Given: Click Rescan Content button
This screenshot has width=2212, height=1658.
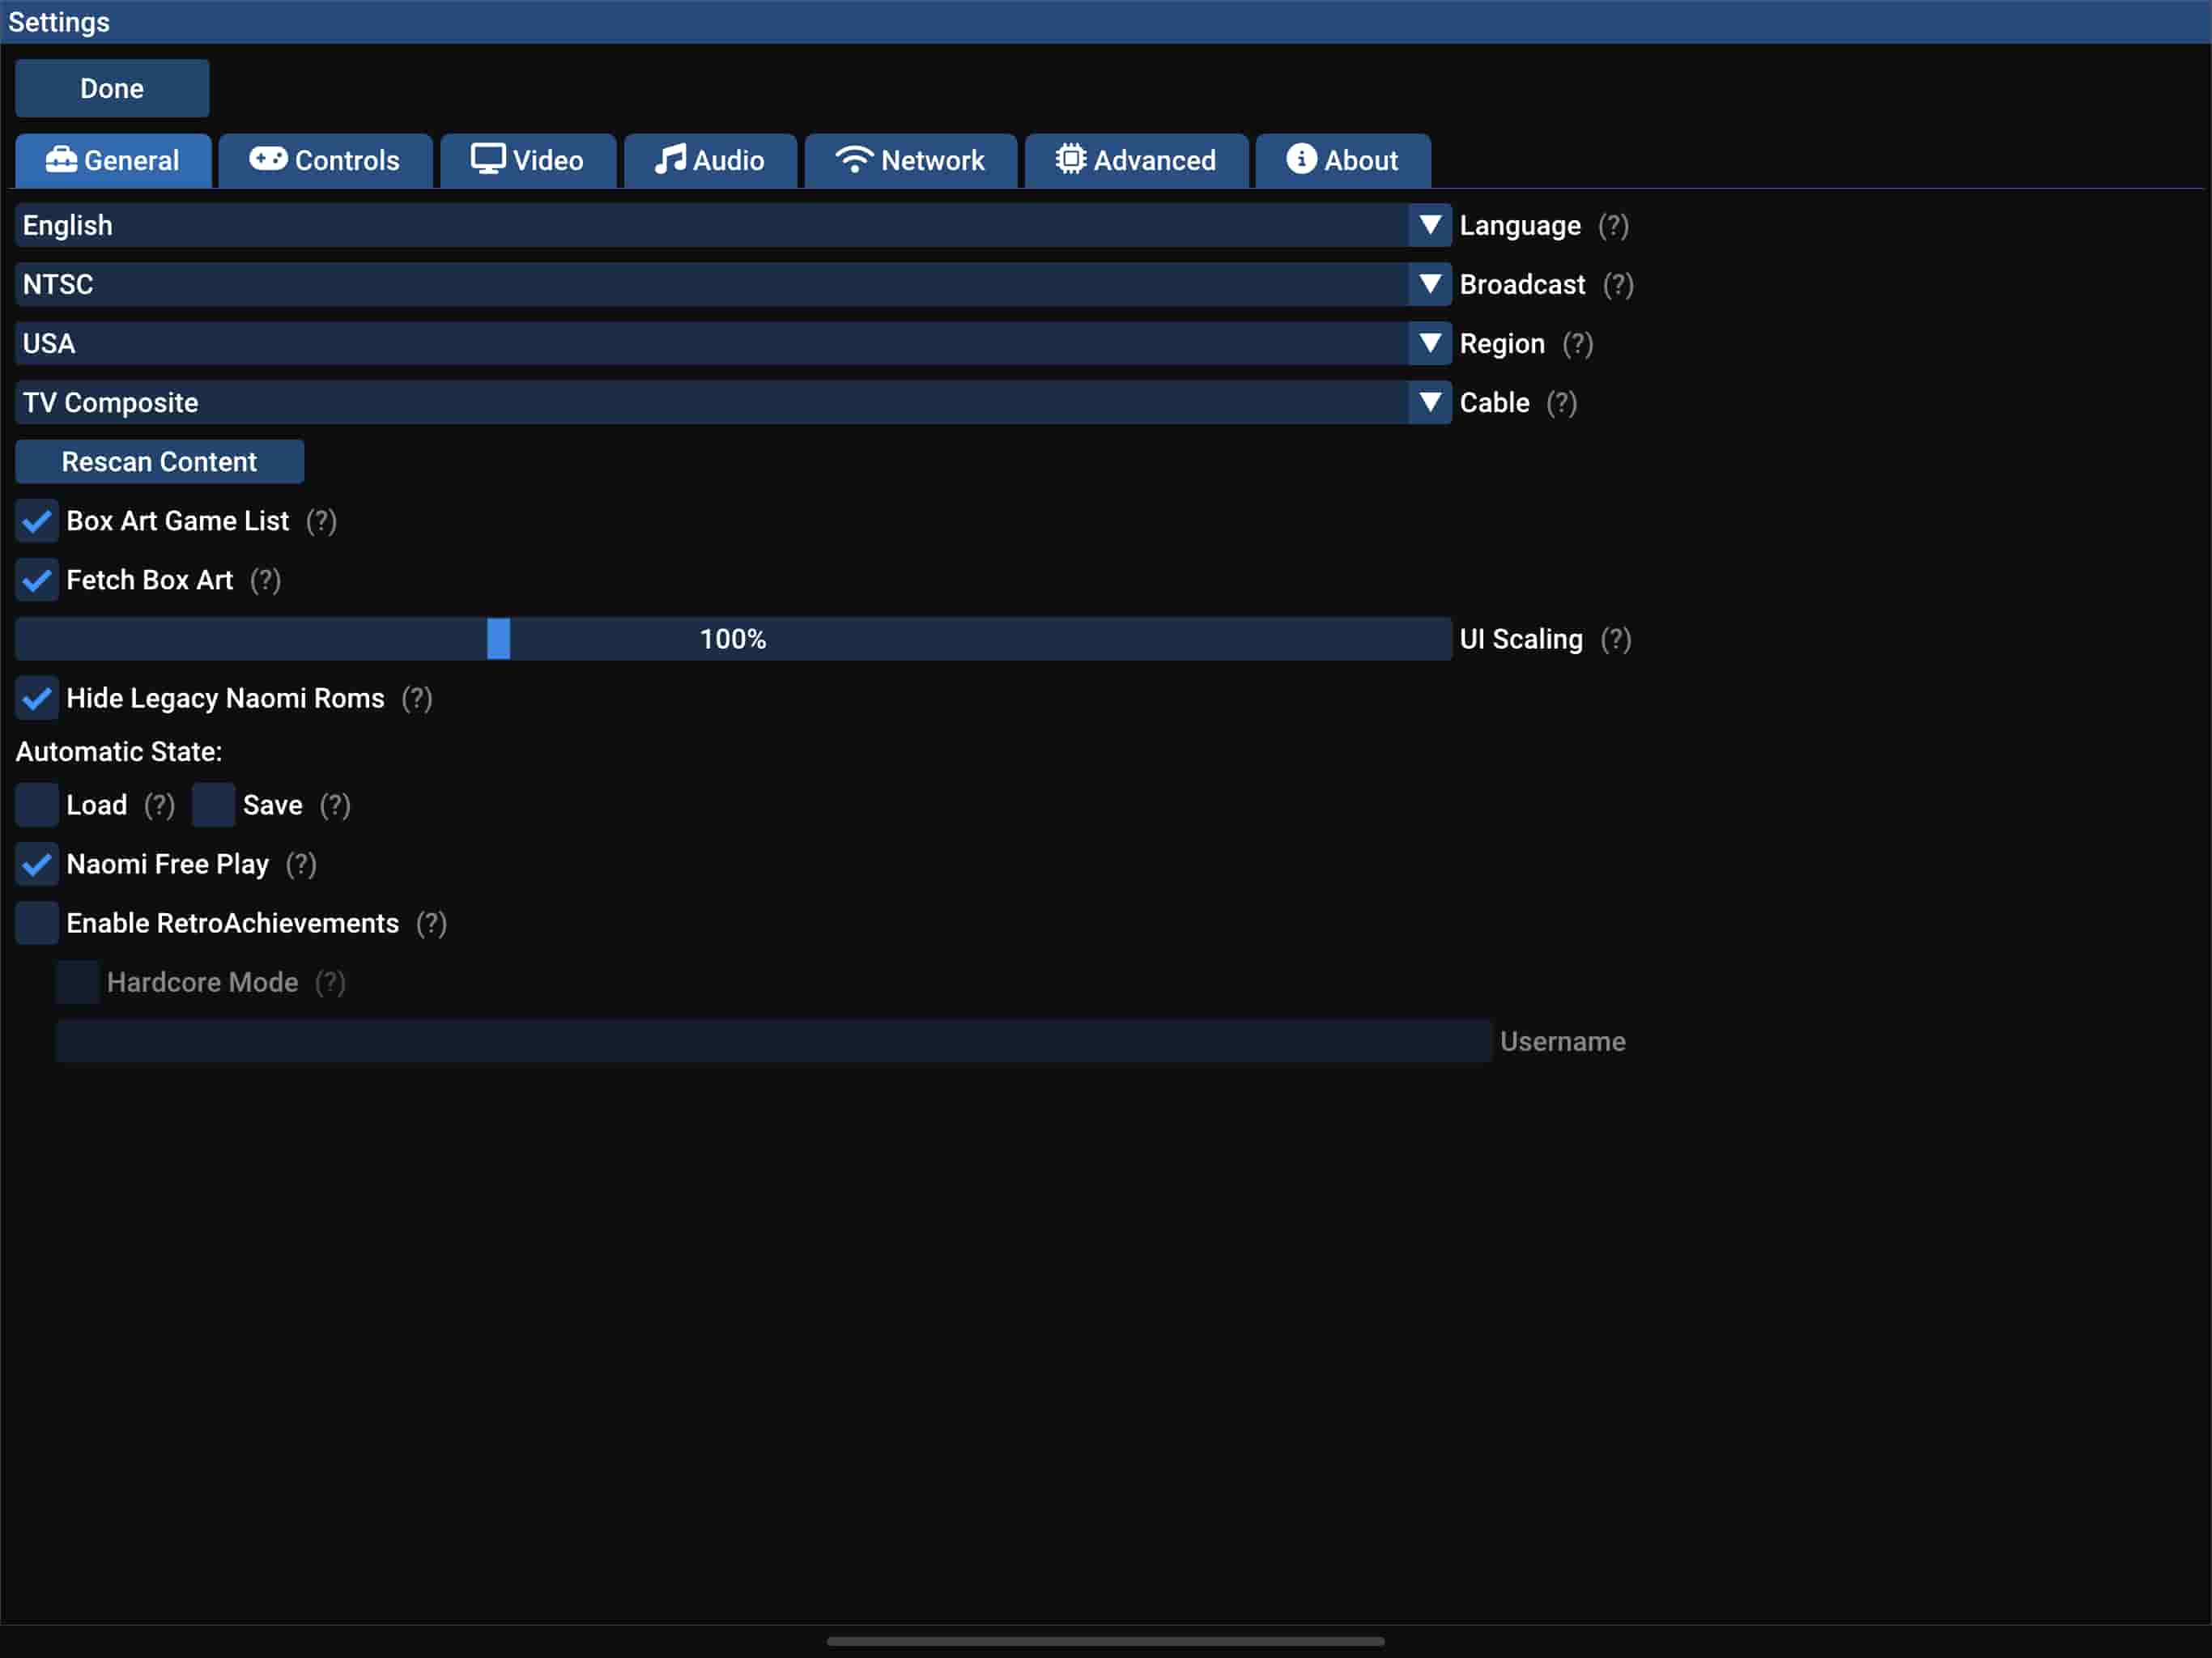Looking at the screenshot, I should pyautogui.click(x=159, y=461).
